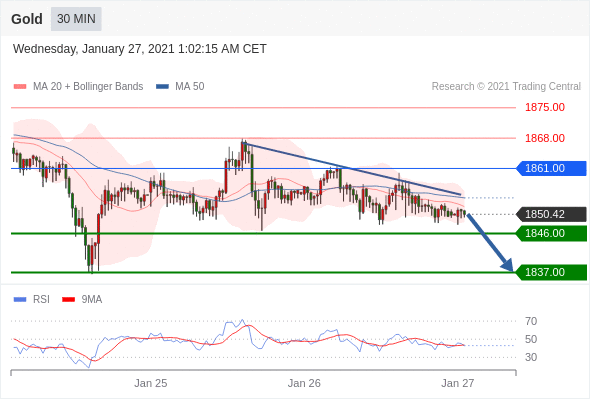Viewport: 590px width, 400px height.
Task: Click the chart date 'Wednesday, January 27, 2021'
Action: 93,49
